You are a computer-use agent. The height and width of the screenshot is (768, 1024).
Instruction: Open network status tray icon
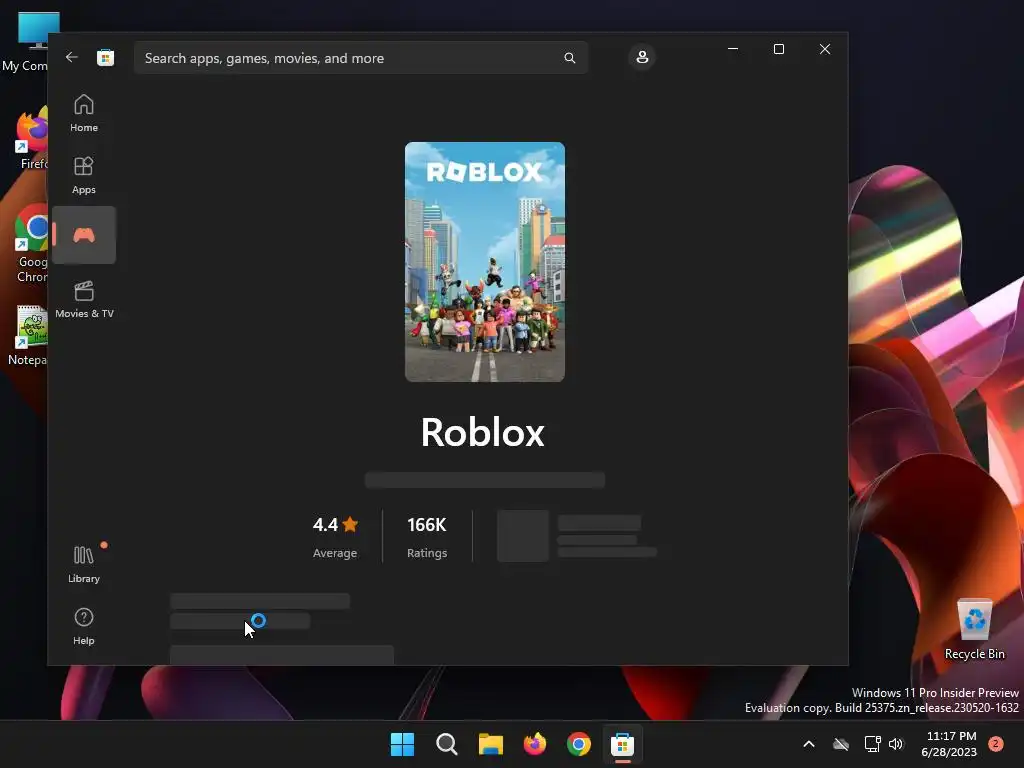[872, 744]
